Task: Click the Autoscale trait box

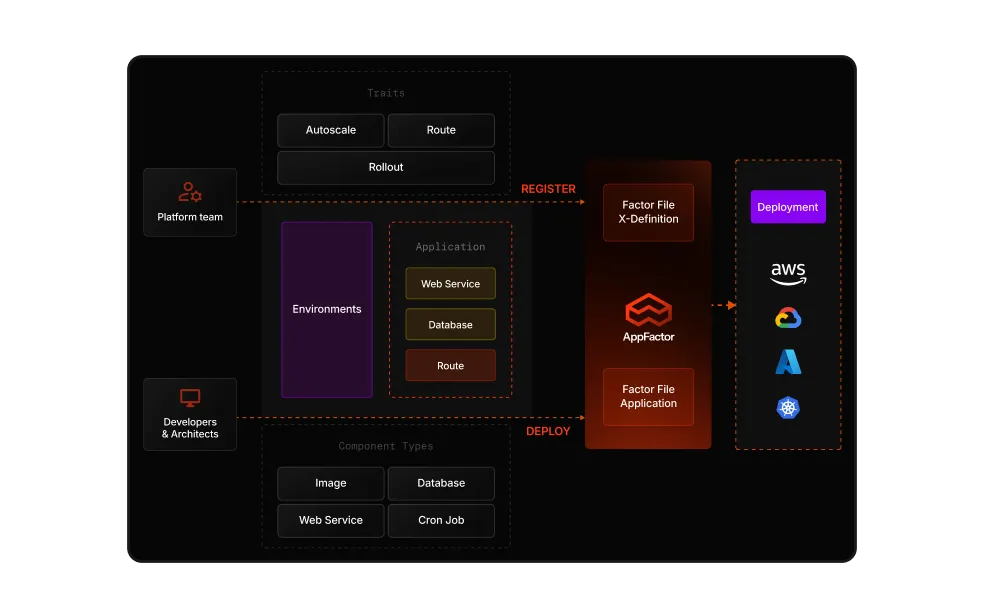Action: tap(331, 130)
